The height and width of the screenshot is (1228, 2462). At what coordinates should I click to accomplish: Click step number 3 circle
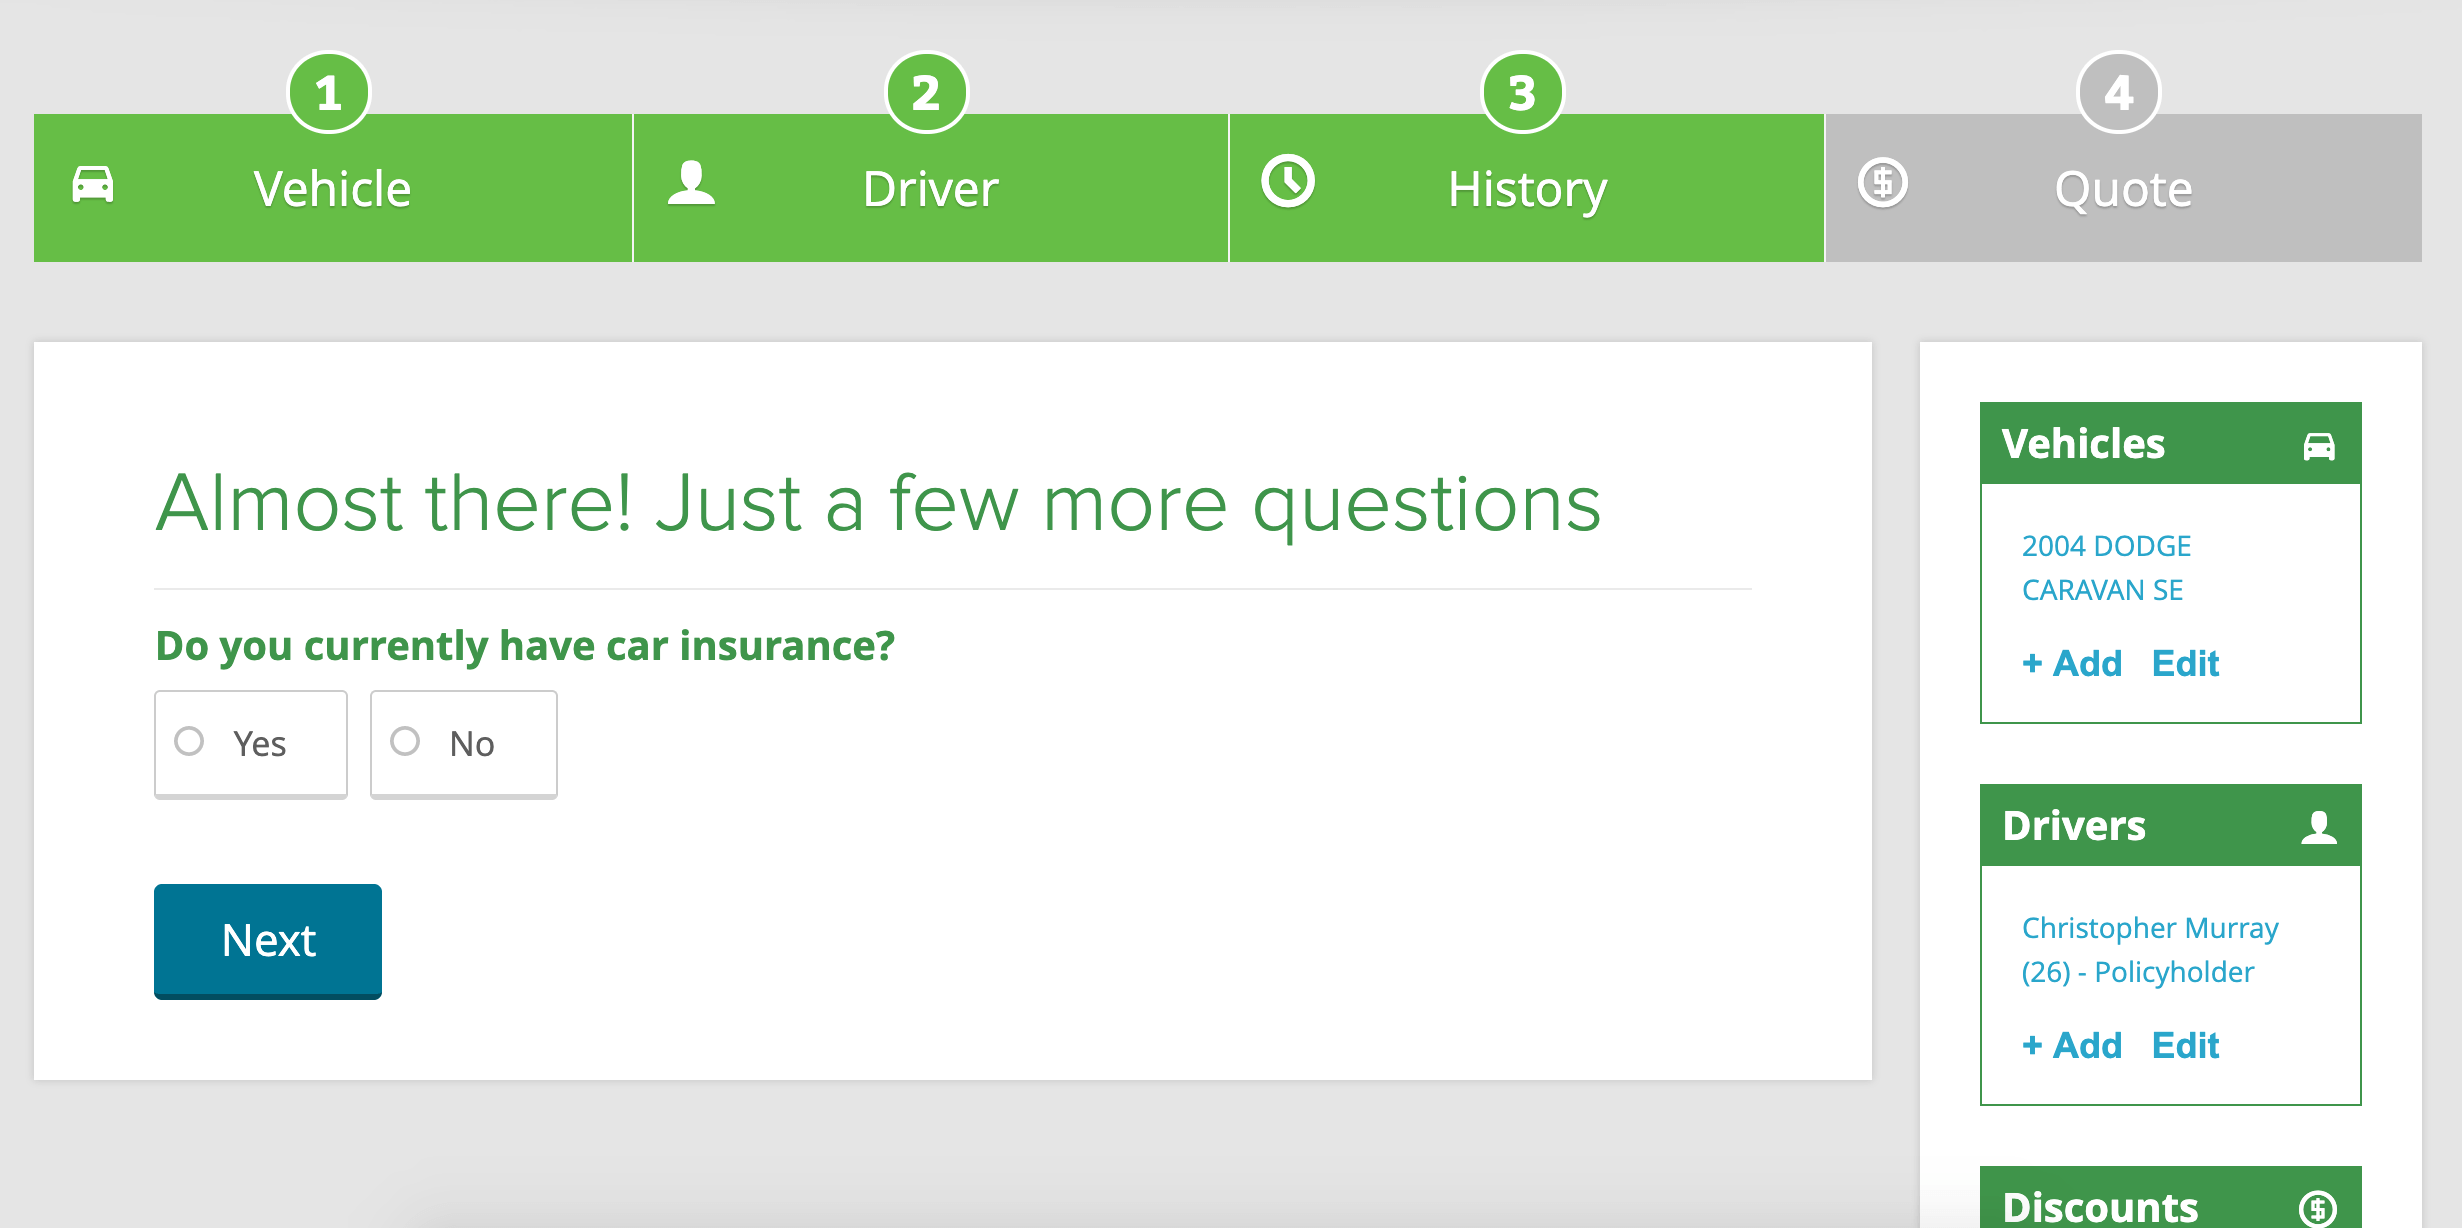coord(1523,93)
